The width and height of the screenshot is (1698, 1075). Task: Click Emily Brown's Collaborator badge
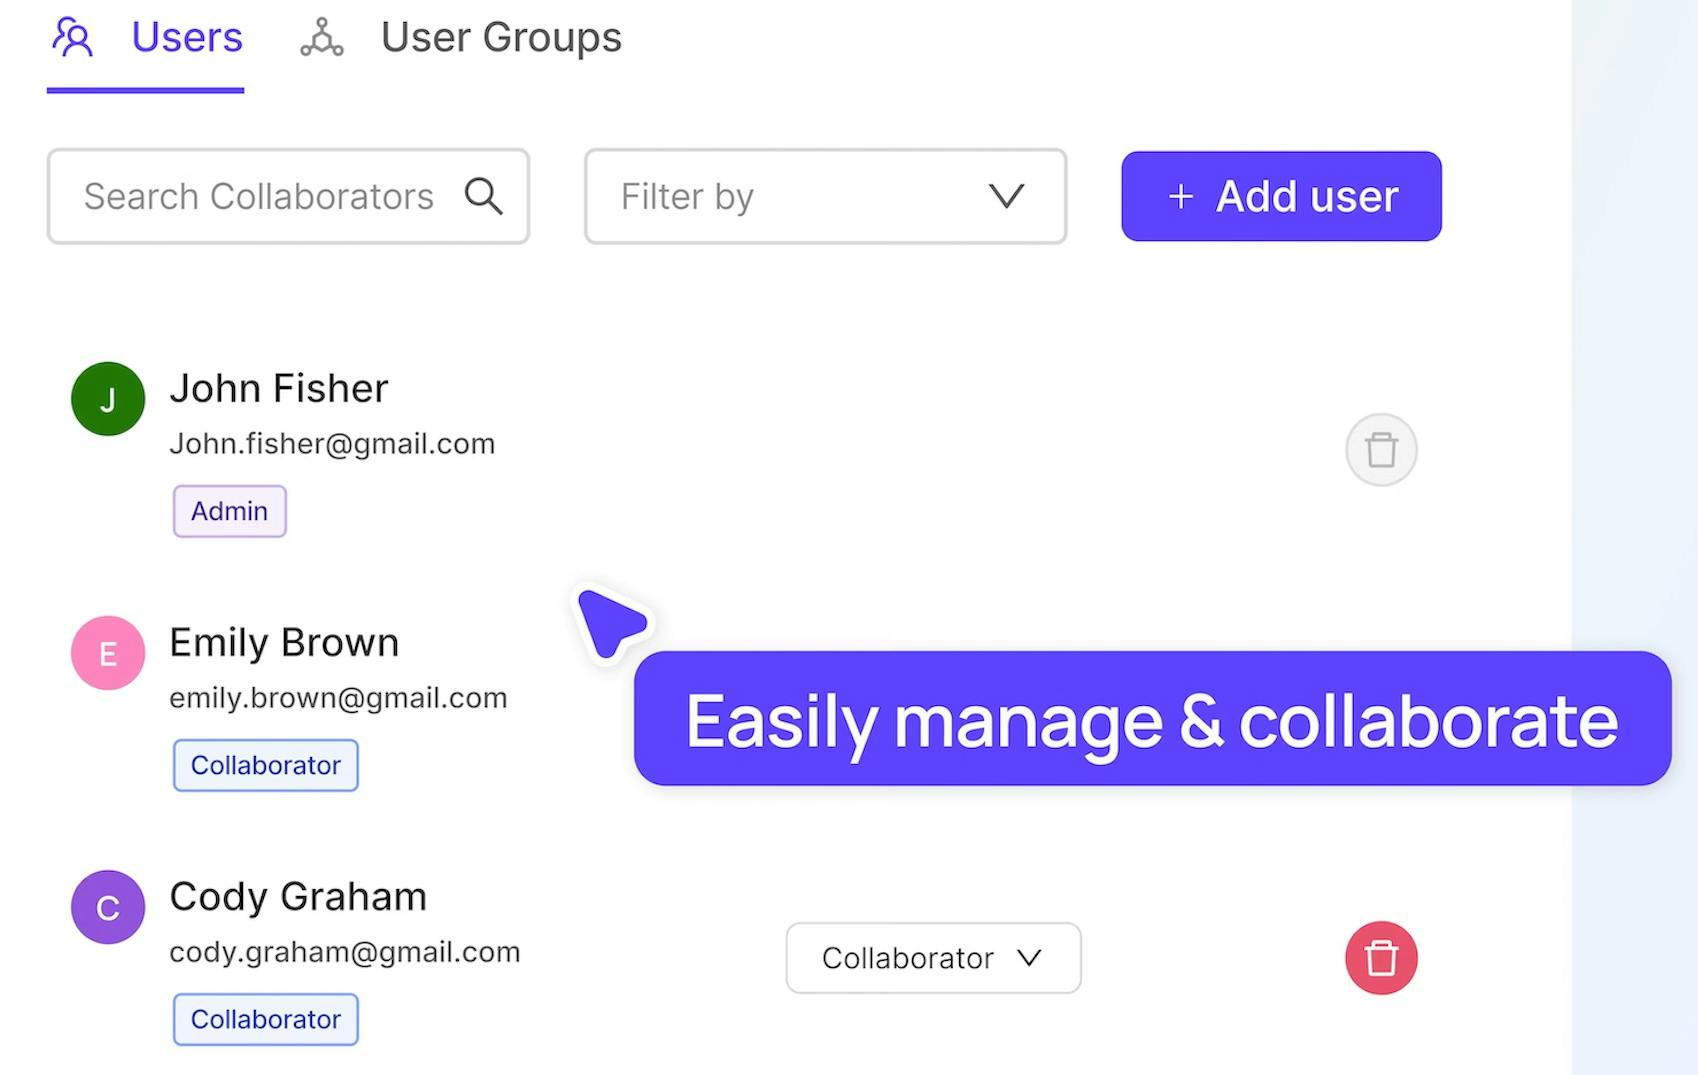(x=265, y=765)
